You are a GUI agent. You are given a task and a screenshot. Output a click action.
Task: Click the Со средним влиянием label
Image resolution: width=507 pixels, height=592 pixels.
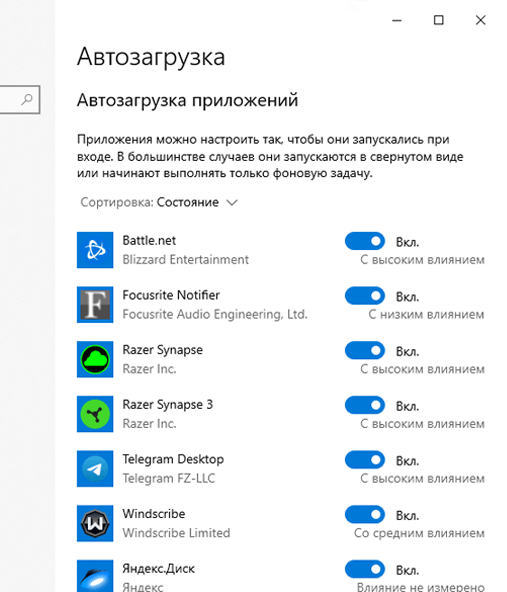tap(419, 533)
